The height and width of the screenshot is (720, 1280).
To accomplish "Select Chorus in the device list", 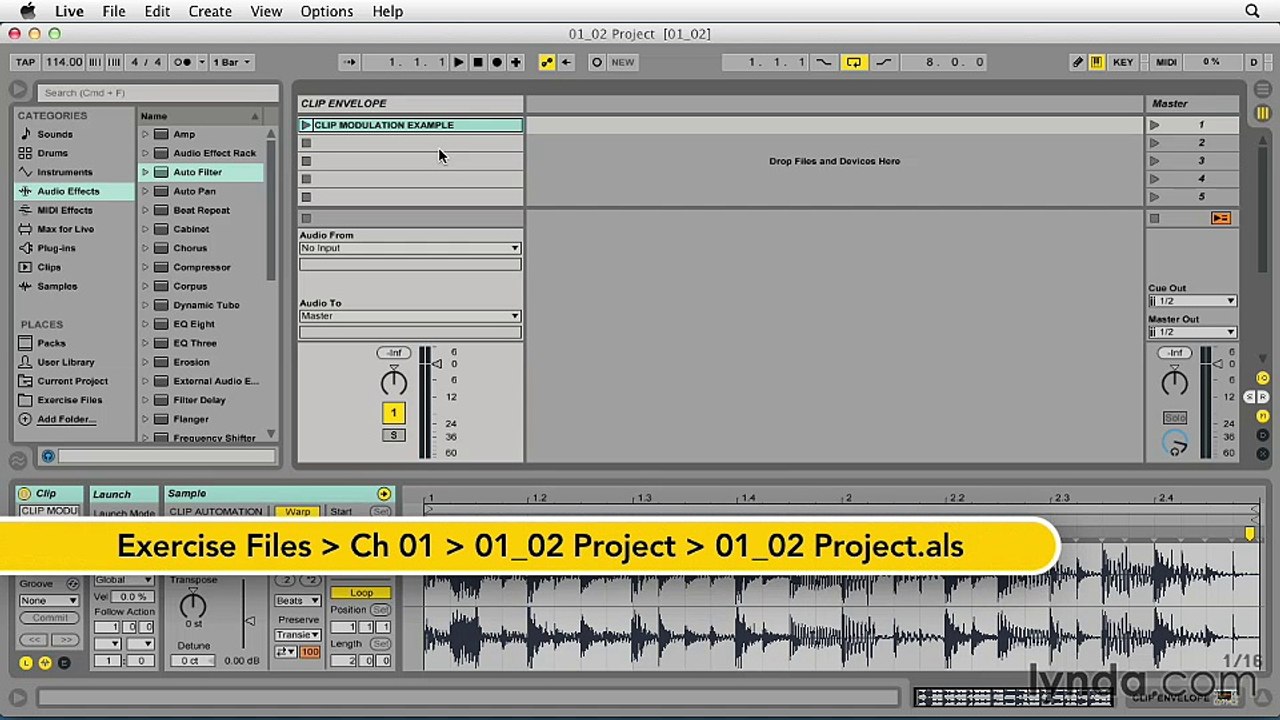I will 190,248.
